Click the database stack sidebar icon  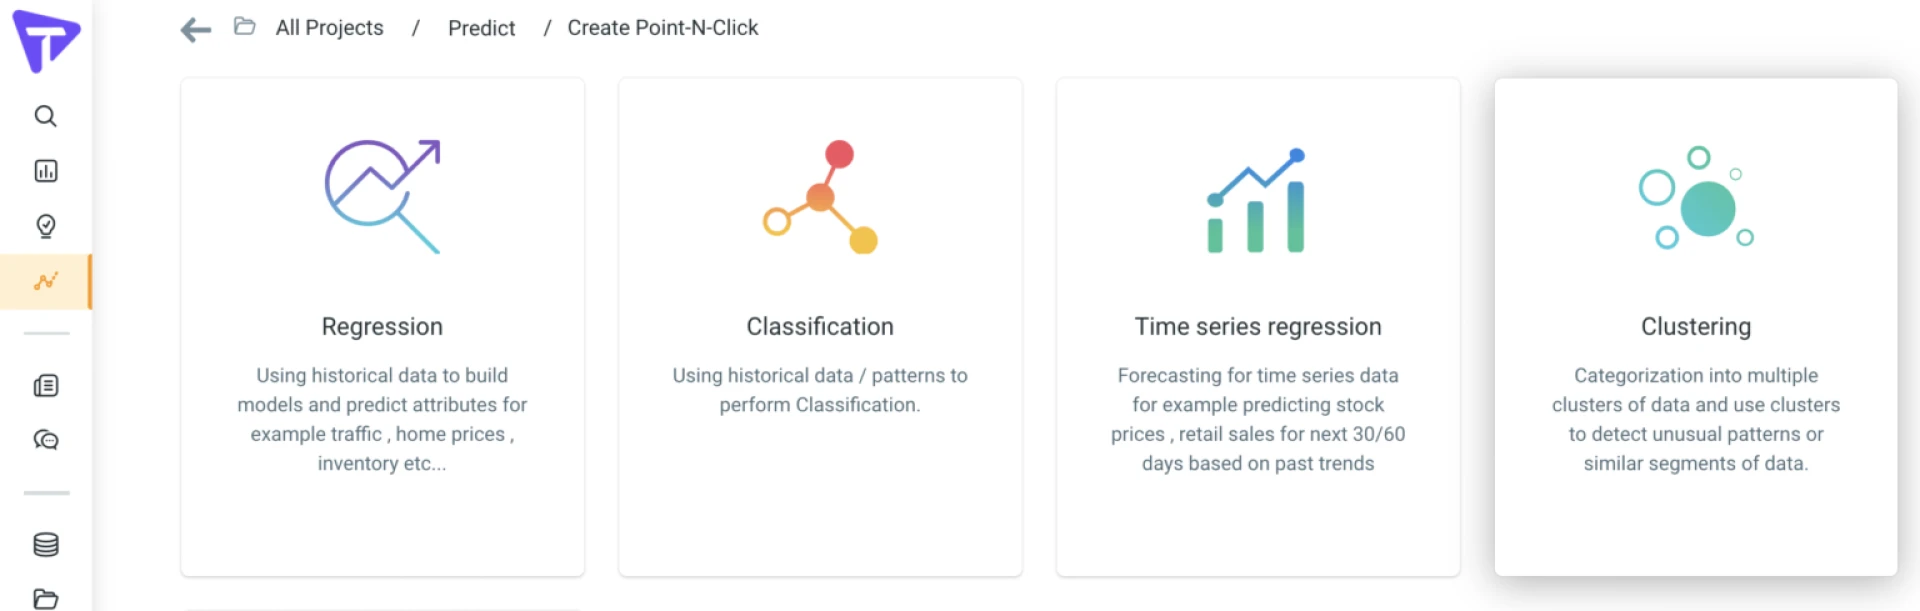click(46, 545)
